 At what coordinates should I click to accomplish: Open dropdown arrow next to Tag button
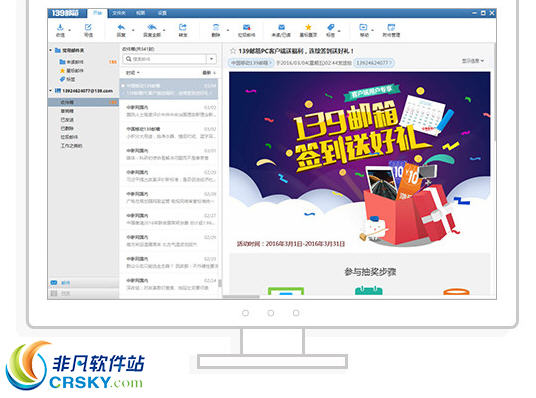tap(339, 31)
